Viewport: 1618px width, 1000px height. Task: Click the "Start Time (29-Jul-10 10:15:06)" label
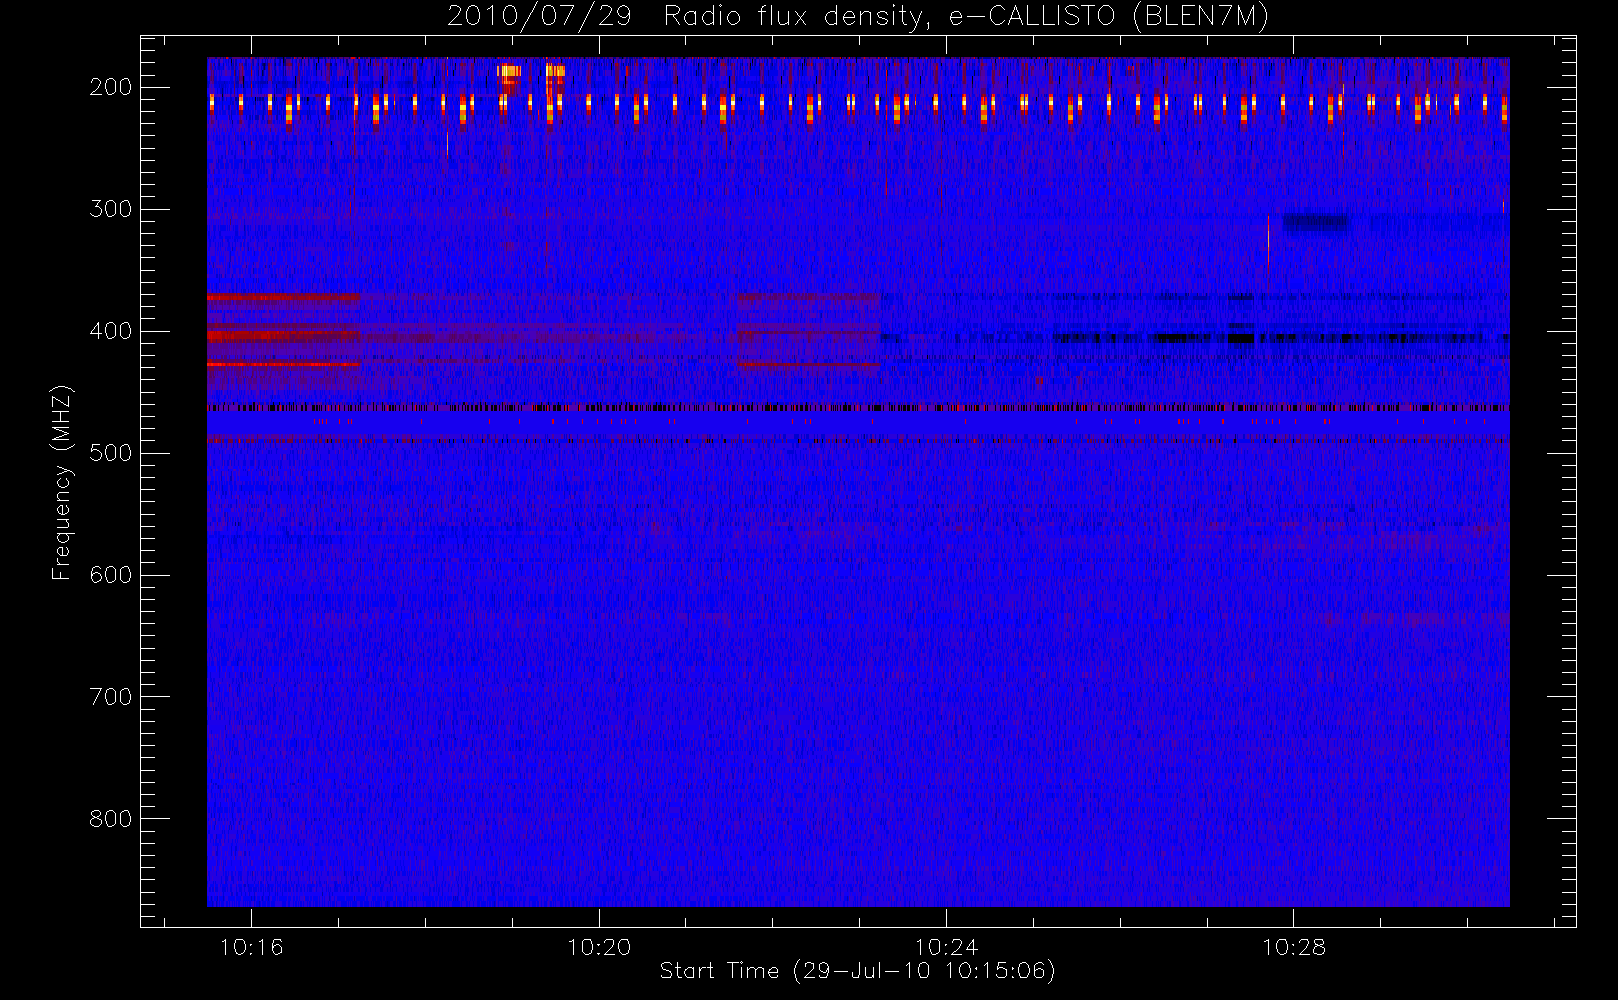(x=858, y=971)
